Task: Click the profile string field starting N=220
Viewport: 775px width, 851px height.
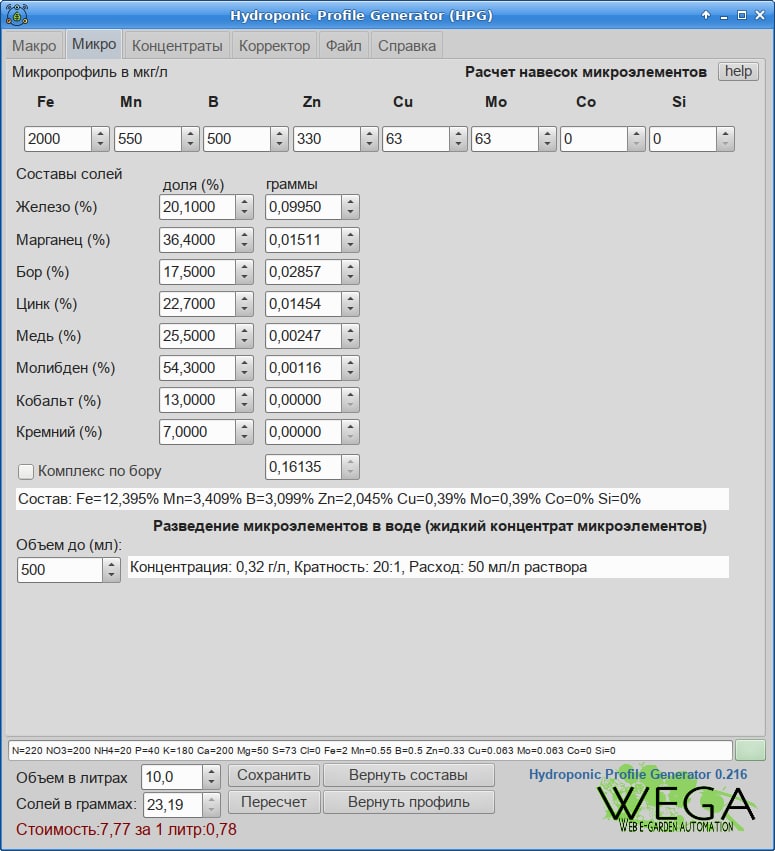Action: coord(370,751)
